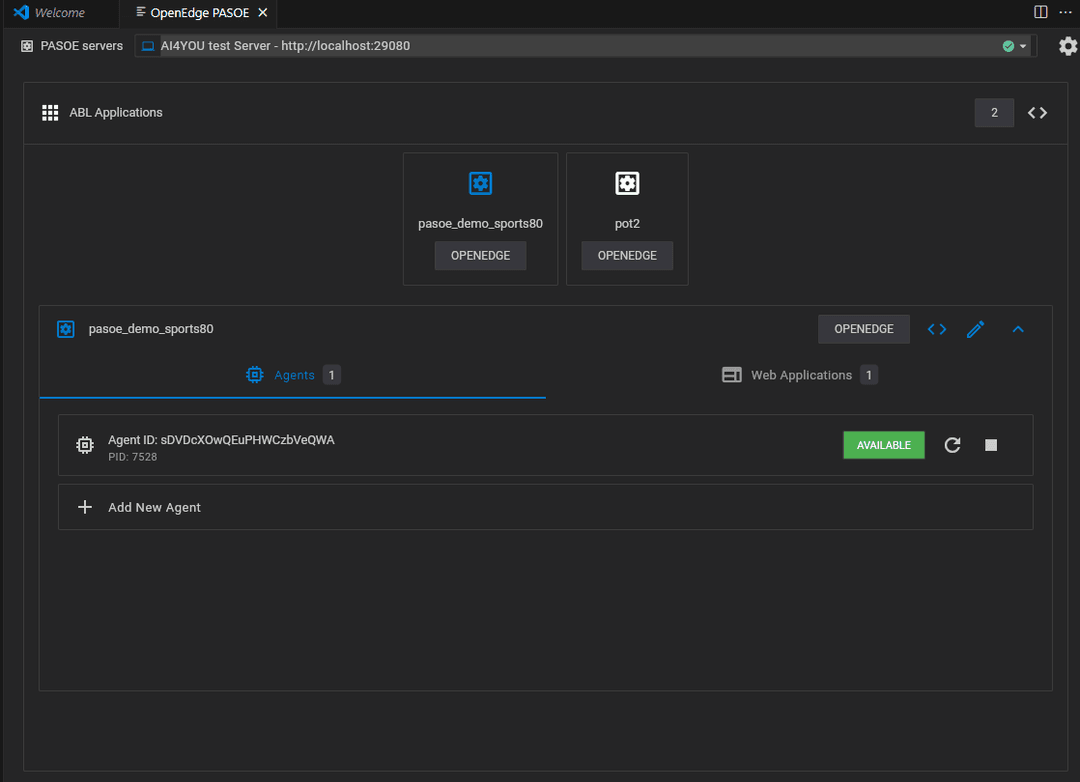Edit pasoe_demo_sports80 with the pencil icon
Screen dimensions: 1080x782
point(975,329)
